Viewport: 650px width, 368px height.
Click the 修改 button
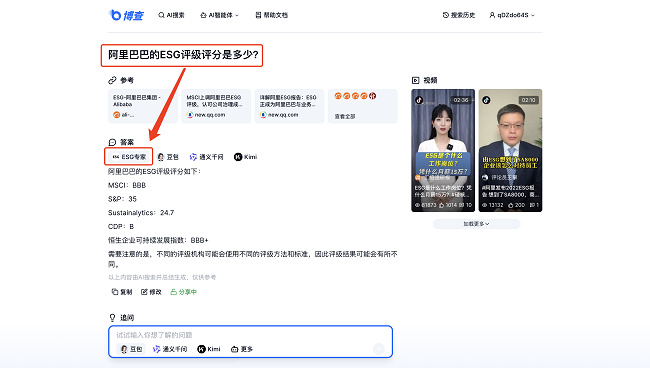pos(151,292)
